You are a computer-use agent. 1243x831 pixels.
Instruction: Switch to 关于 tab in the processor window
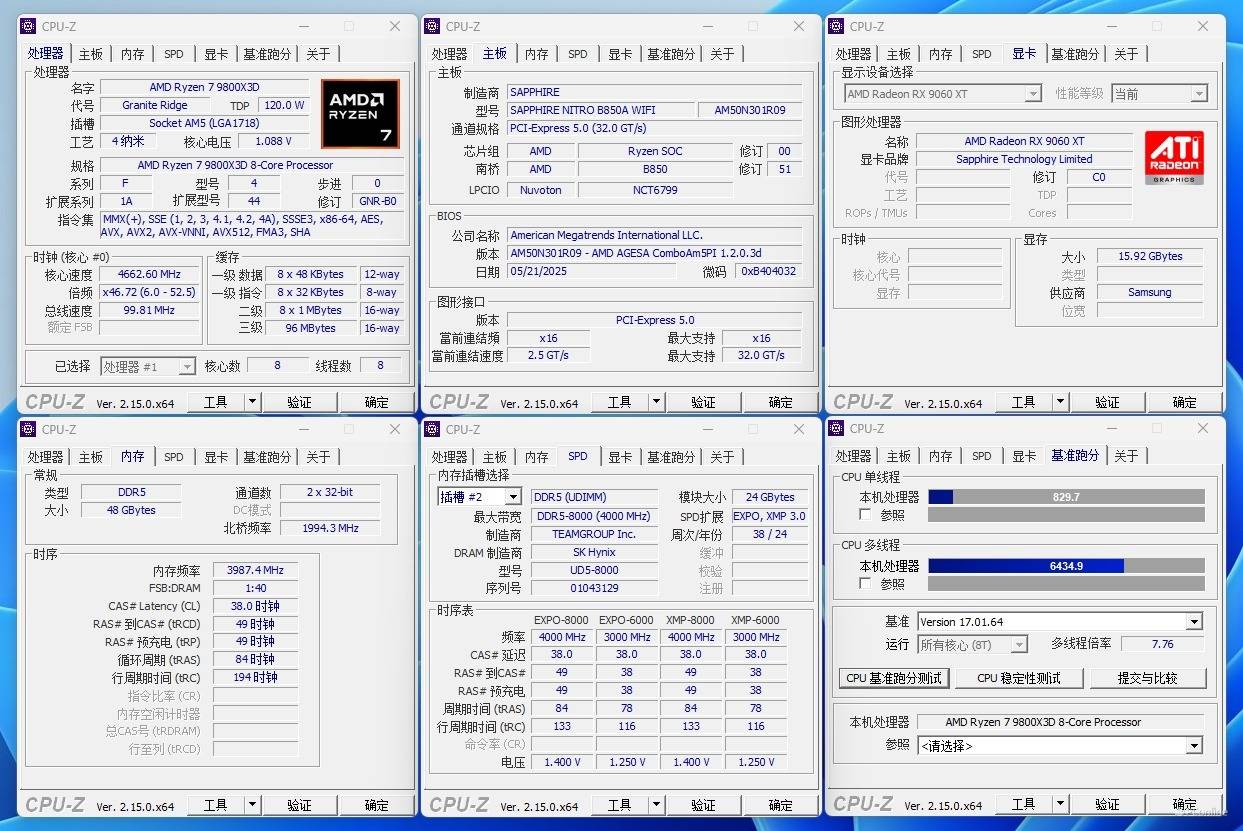click(x=318, y=54)
